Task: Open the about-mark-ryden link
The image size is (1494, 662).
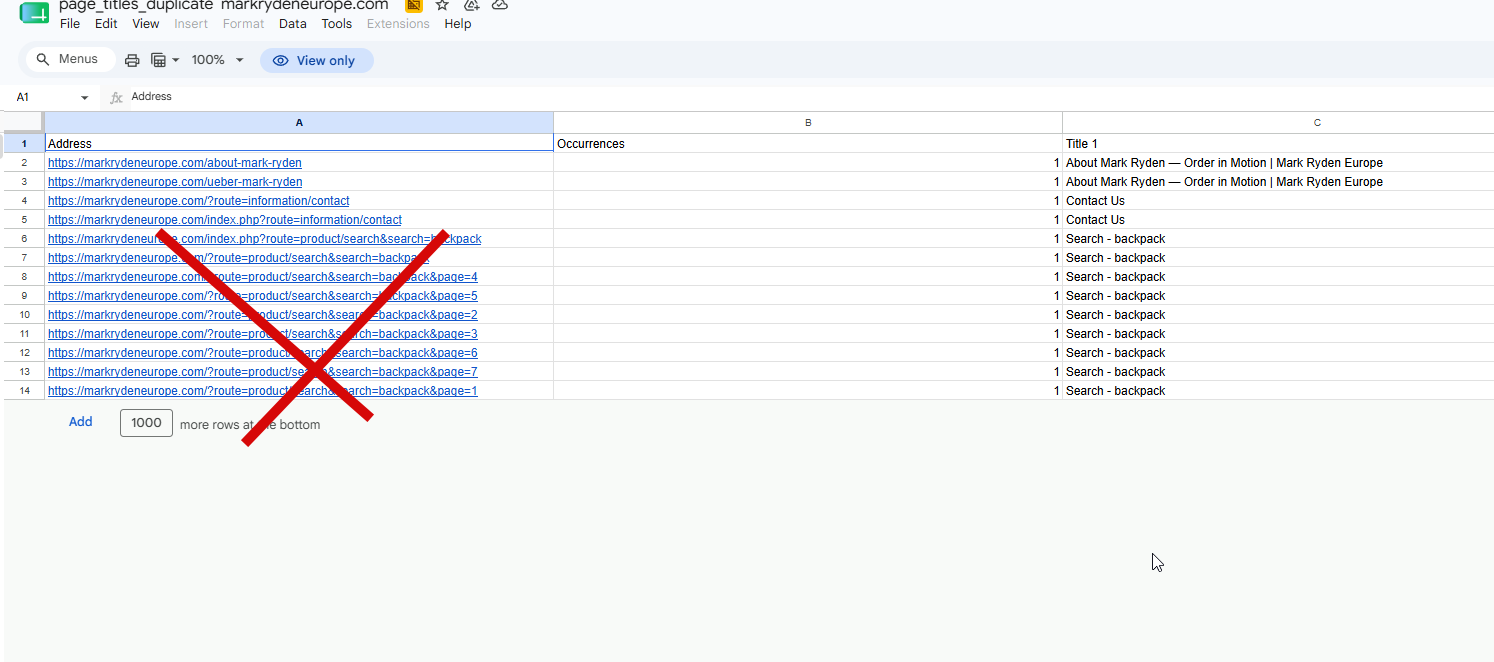Action: click(x=175, y=163)
